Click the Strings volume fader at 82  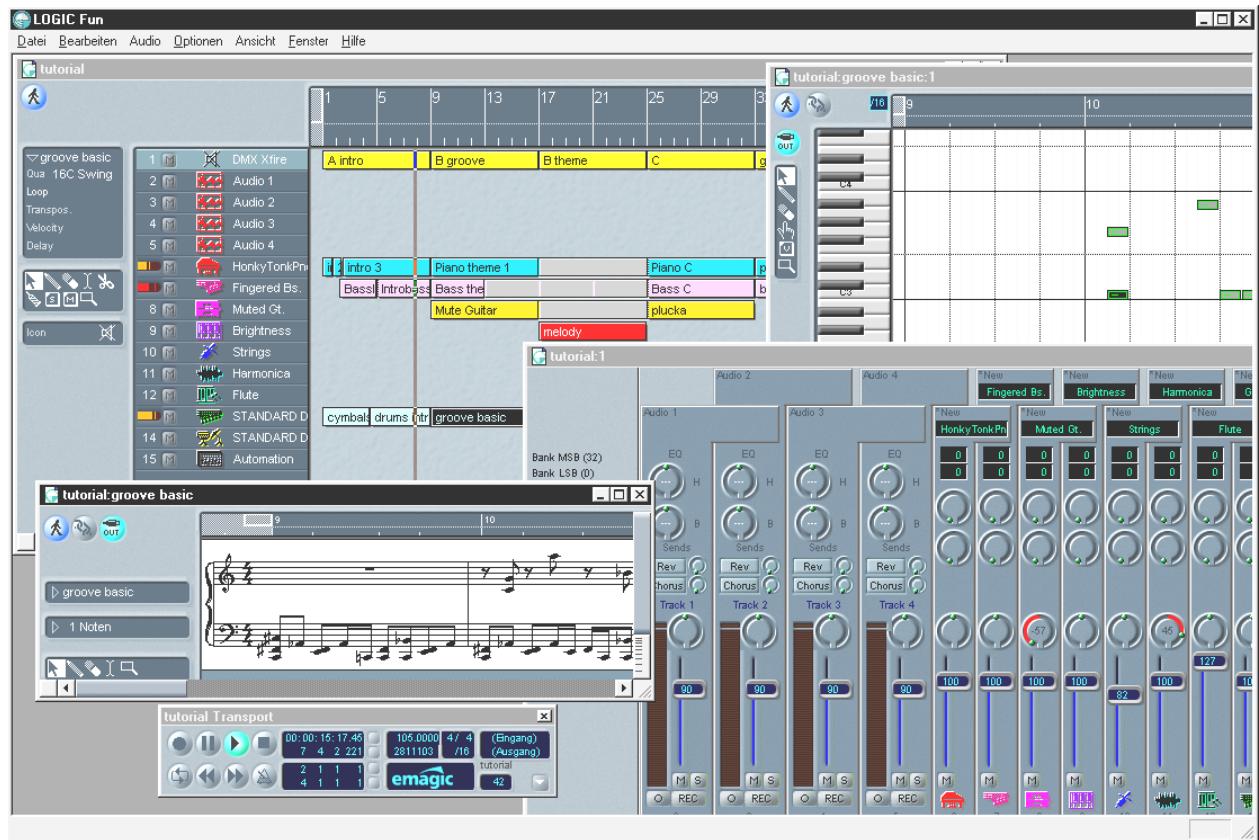click(x=1127, y=694)
